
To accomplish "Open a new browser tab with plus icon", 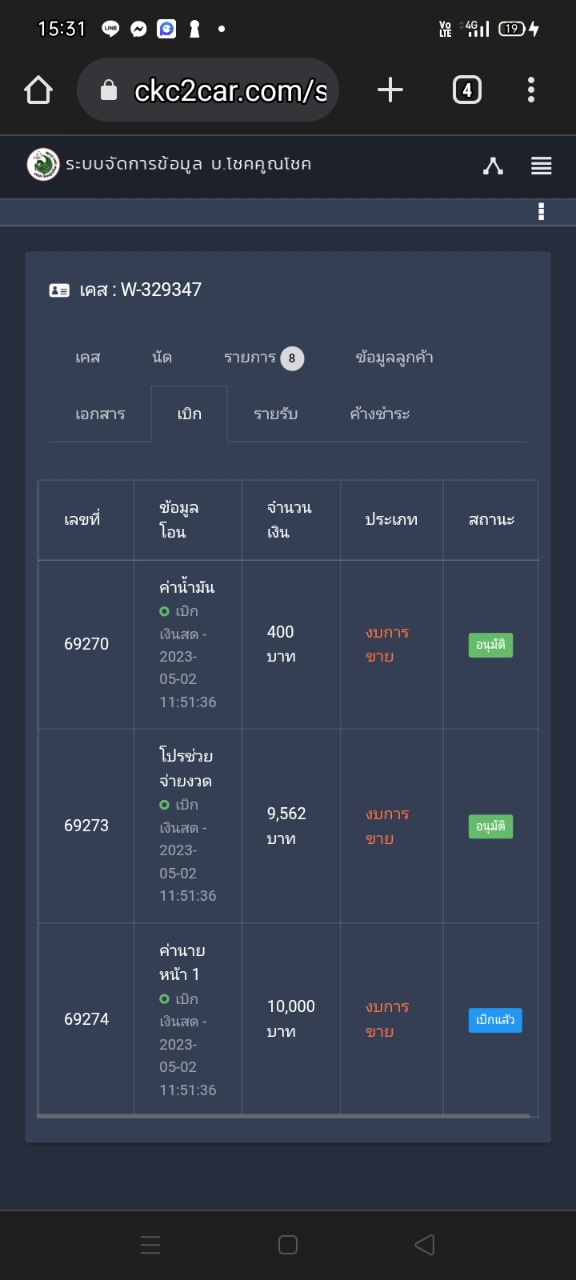I will click(390, 90).
